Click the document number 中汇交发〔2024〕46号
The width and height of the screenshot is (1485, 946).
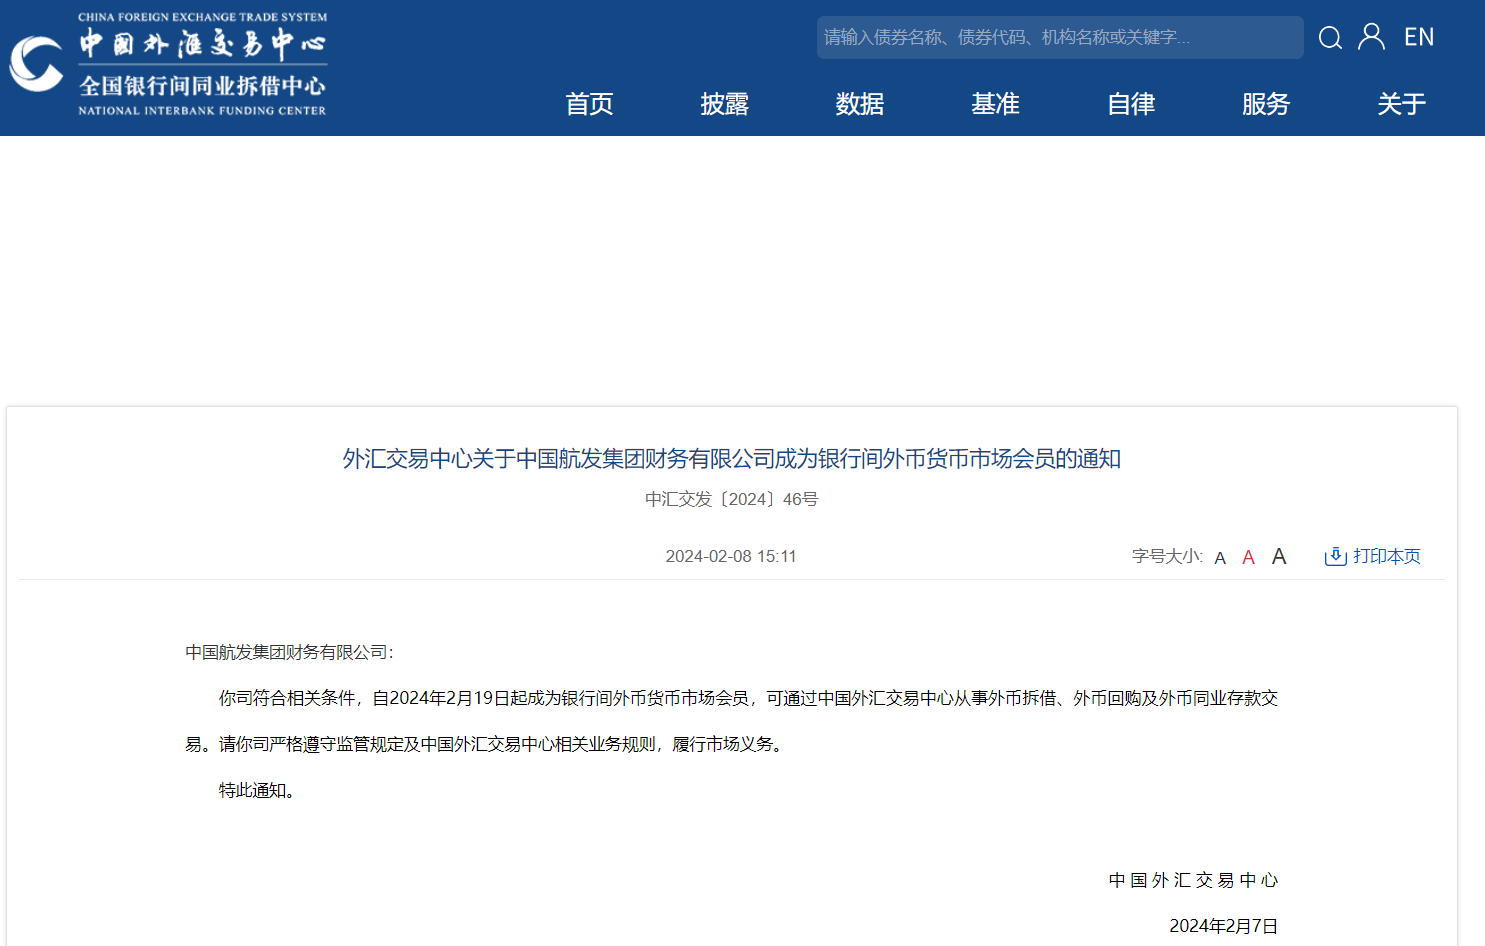731,499
